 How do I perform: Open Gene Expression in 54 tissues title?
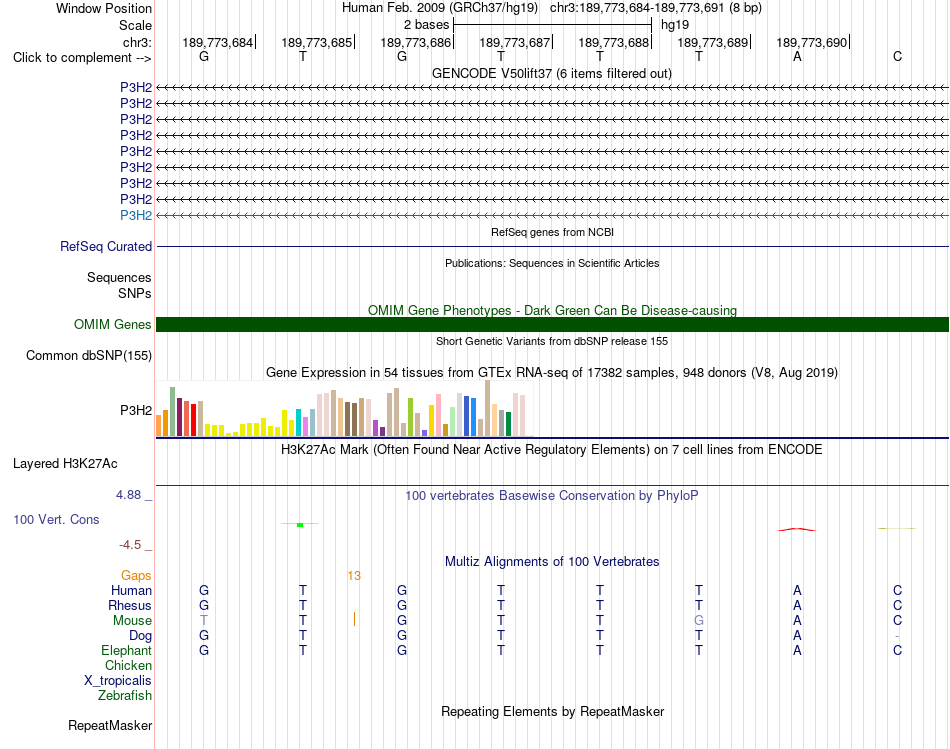pos(552,373)
